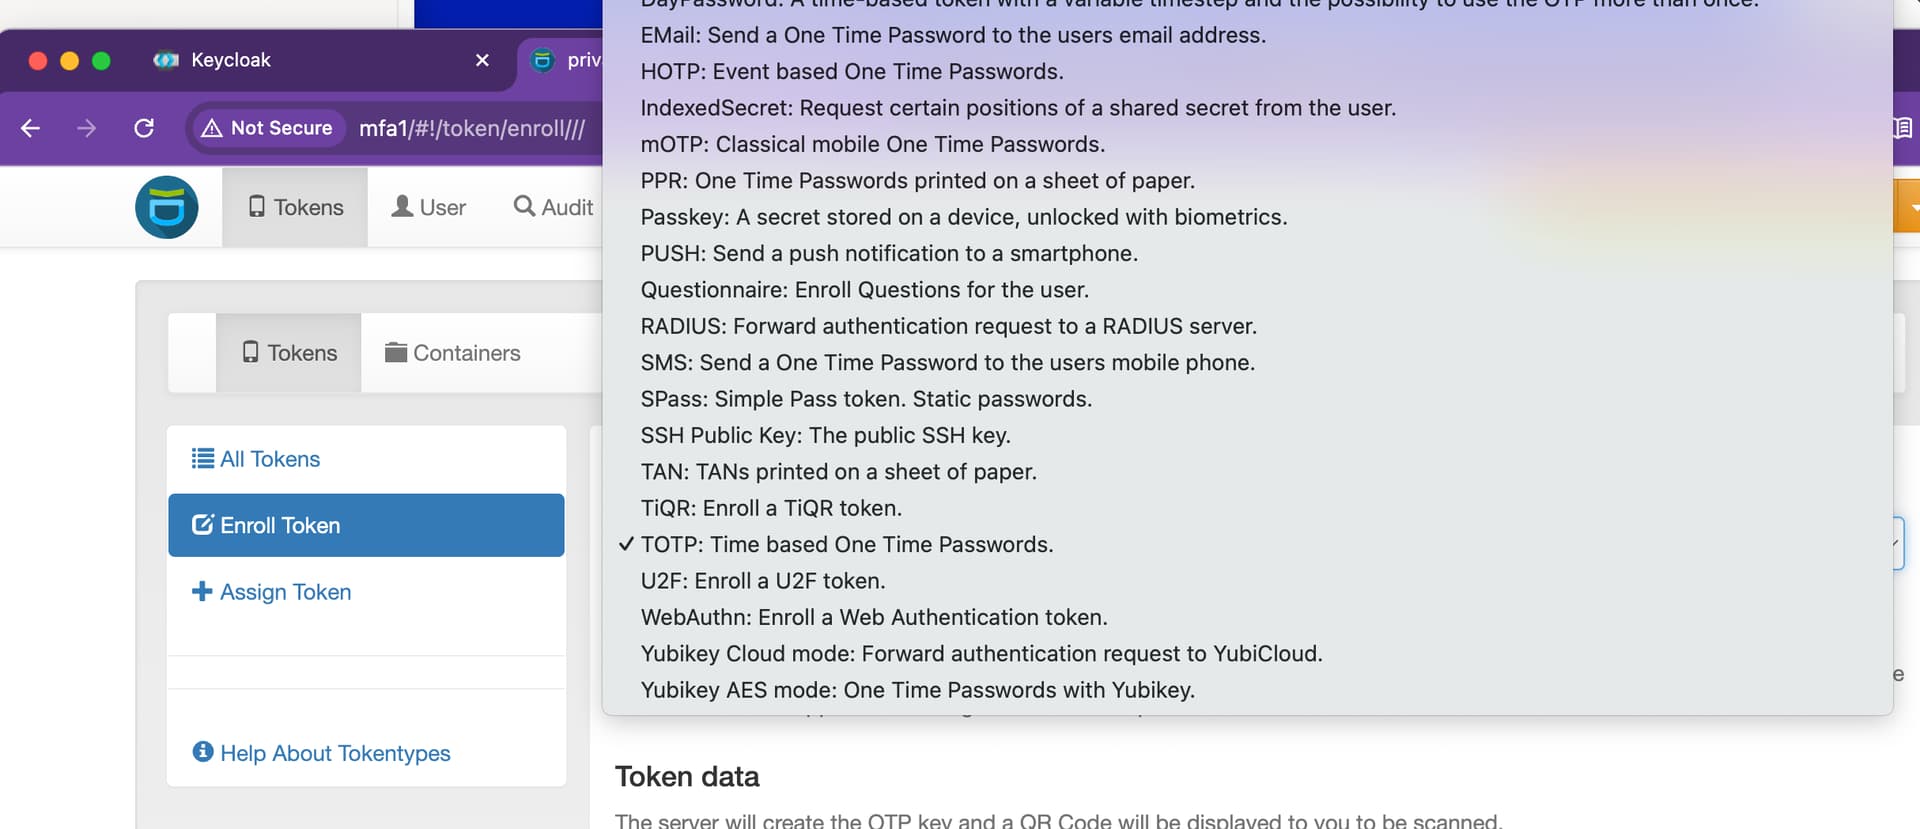
Task: Open the User navigation tab
Action: [429, 207]
